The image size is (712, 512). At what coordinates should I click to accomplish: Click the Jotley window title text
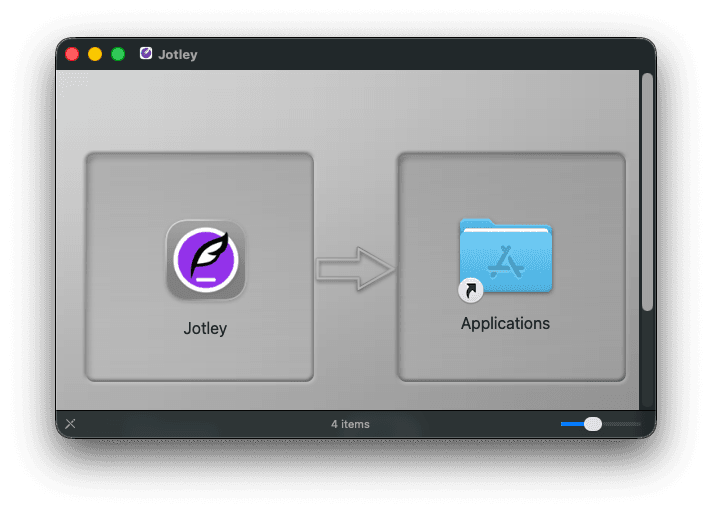pos(178,54)
